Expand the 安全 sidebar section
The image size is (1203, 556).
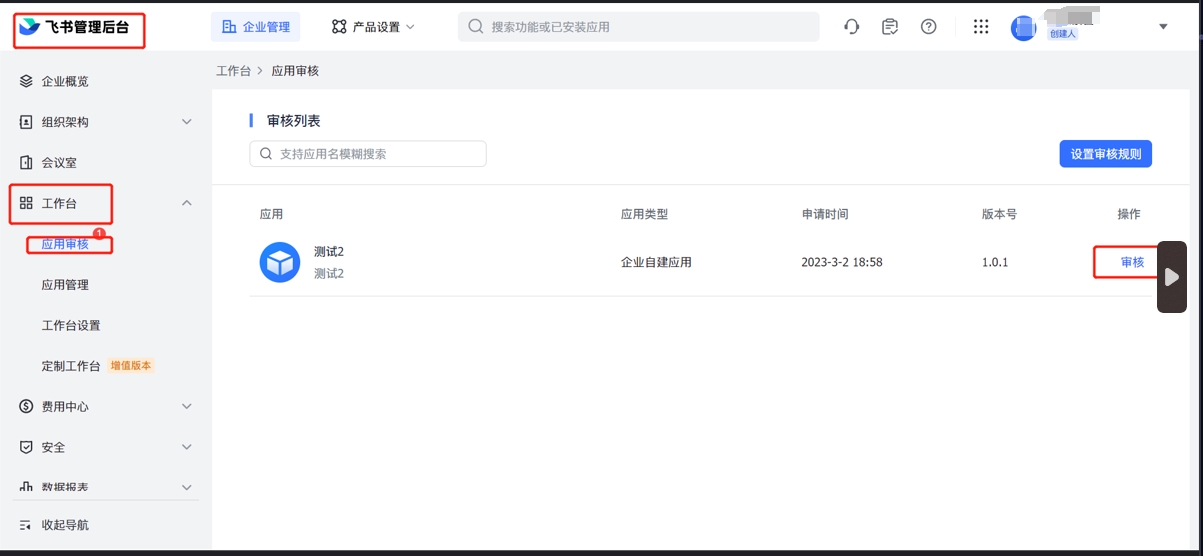click(187, 447)
